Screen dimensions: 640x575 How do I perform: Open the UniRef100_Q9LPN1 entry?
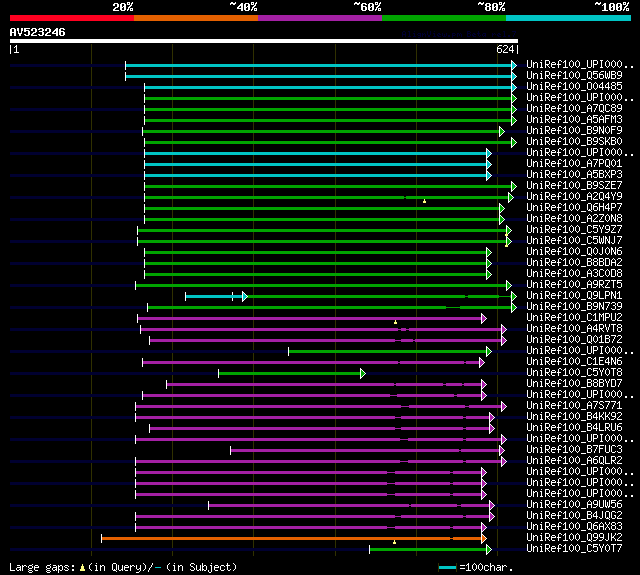click(x=574, y=296)
